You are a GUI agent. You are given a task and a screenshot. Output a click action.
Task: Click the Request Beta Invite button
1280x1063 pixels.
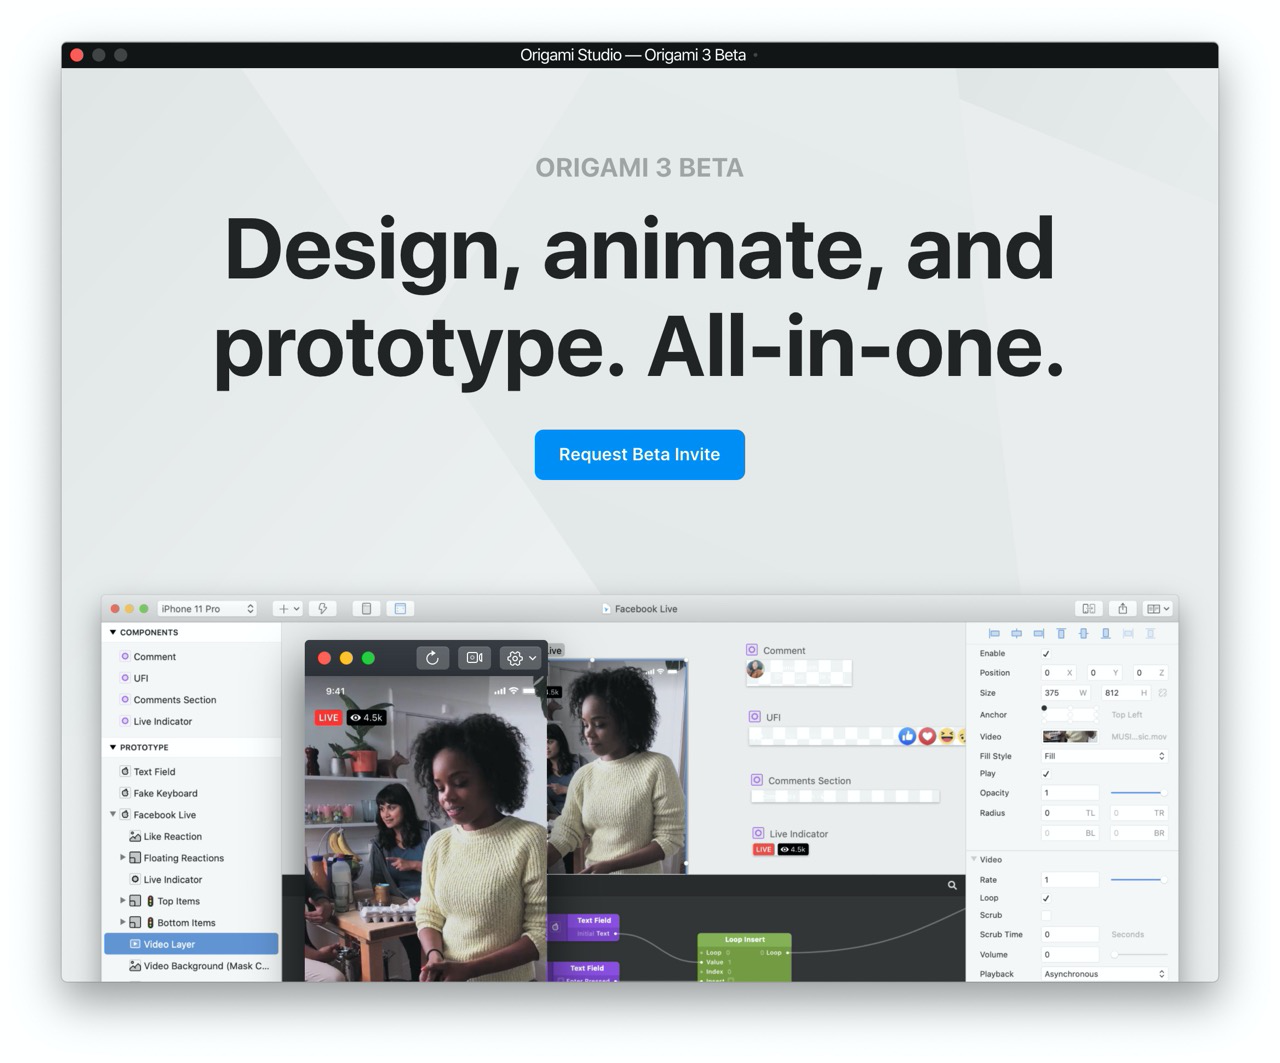click(639, 454)
